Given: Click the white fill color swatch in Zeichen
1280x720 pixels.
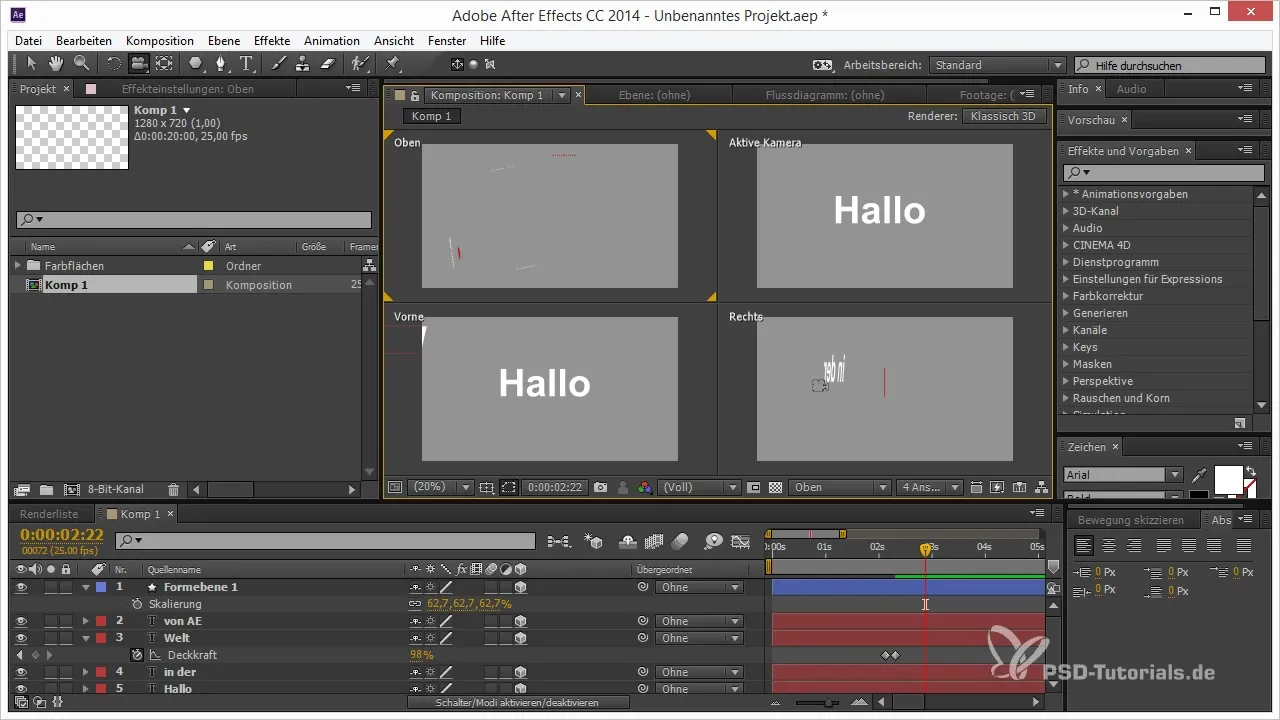Looking at the screenshot, I should 1228,479.
